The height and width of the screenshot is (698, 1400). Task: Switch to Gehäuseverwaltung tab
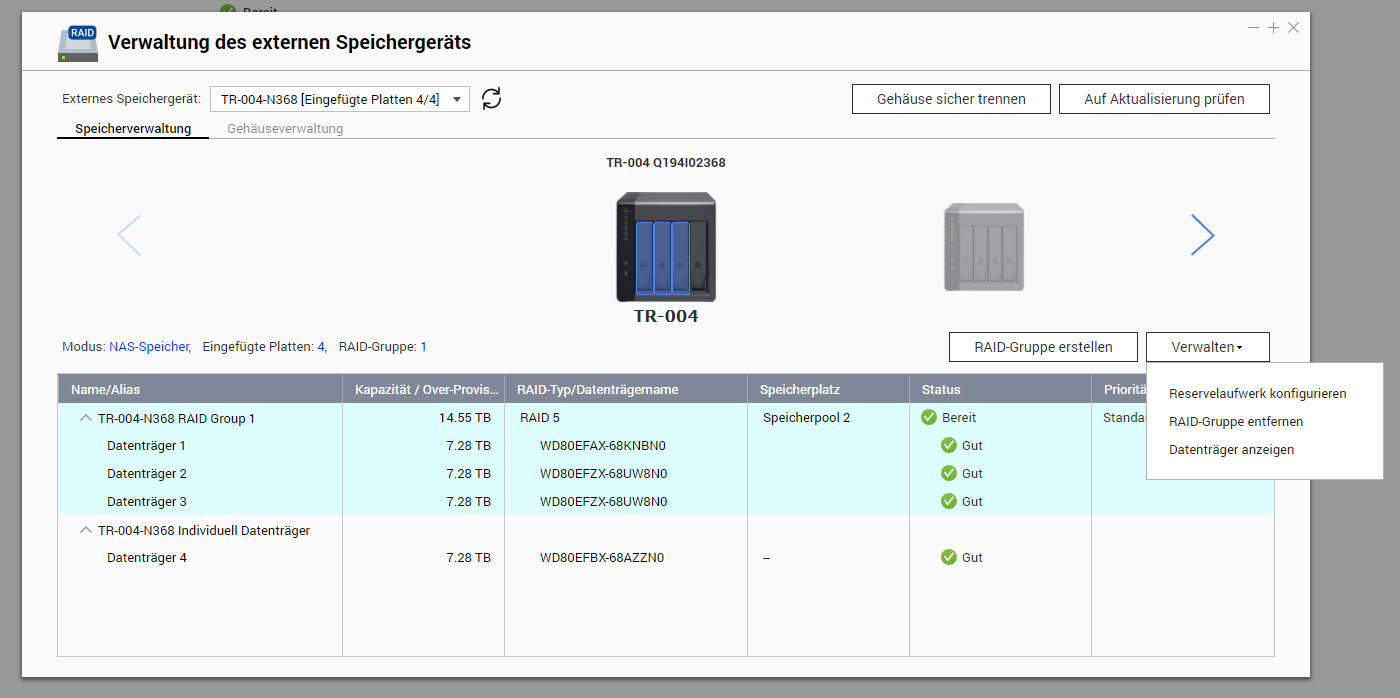click(x=285, y=128)
